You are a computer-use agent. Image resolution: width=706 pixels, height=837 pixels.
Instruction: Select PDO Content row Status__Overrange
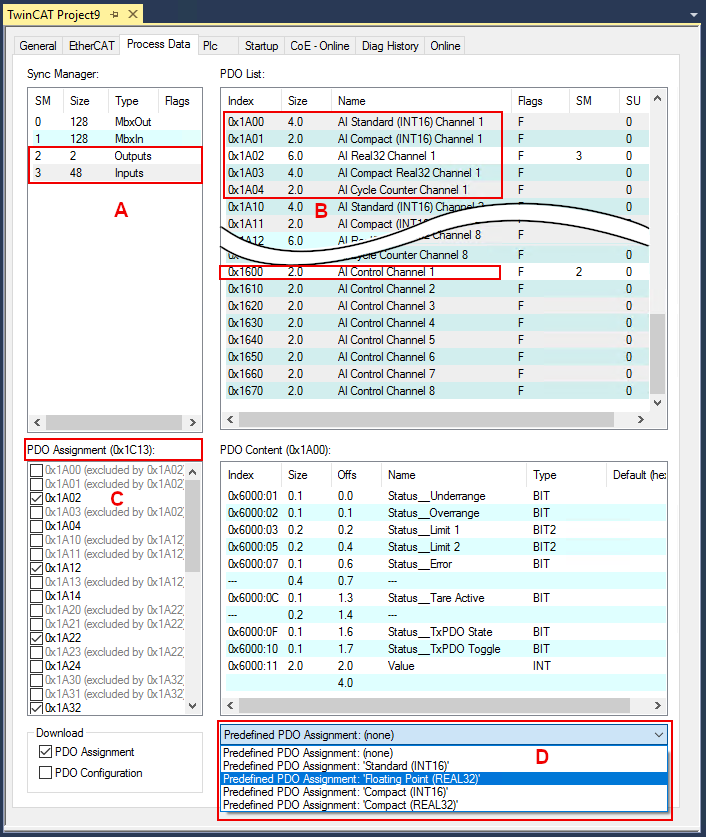pyautogui.click(x=445, y=513)
